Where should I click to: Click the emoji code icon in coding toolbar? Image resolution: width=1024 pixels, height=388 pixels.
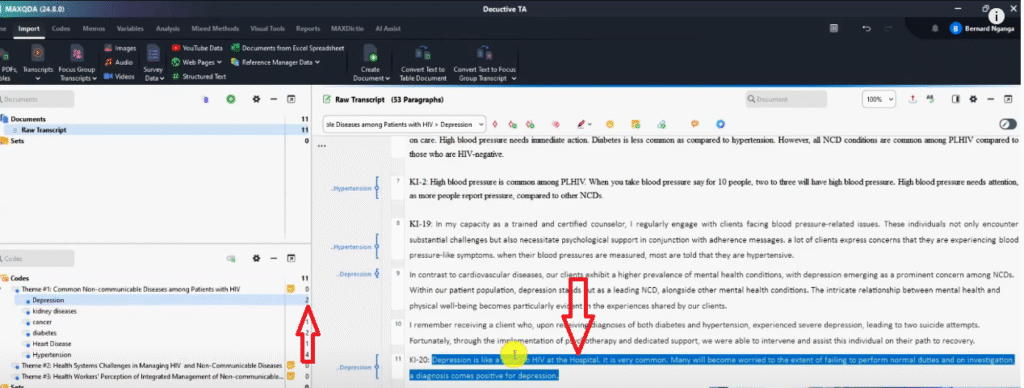[609, 123]
